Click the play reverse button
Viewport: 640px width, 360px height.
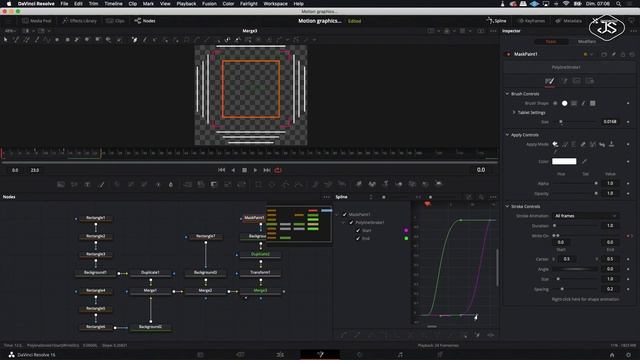233,170
